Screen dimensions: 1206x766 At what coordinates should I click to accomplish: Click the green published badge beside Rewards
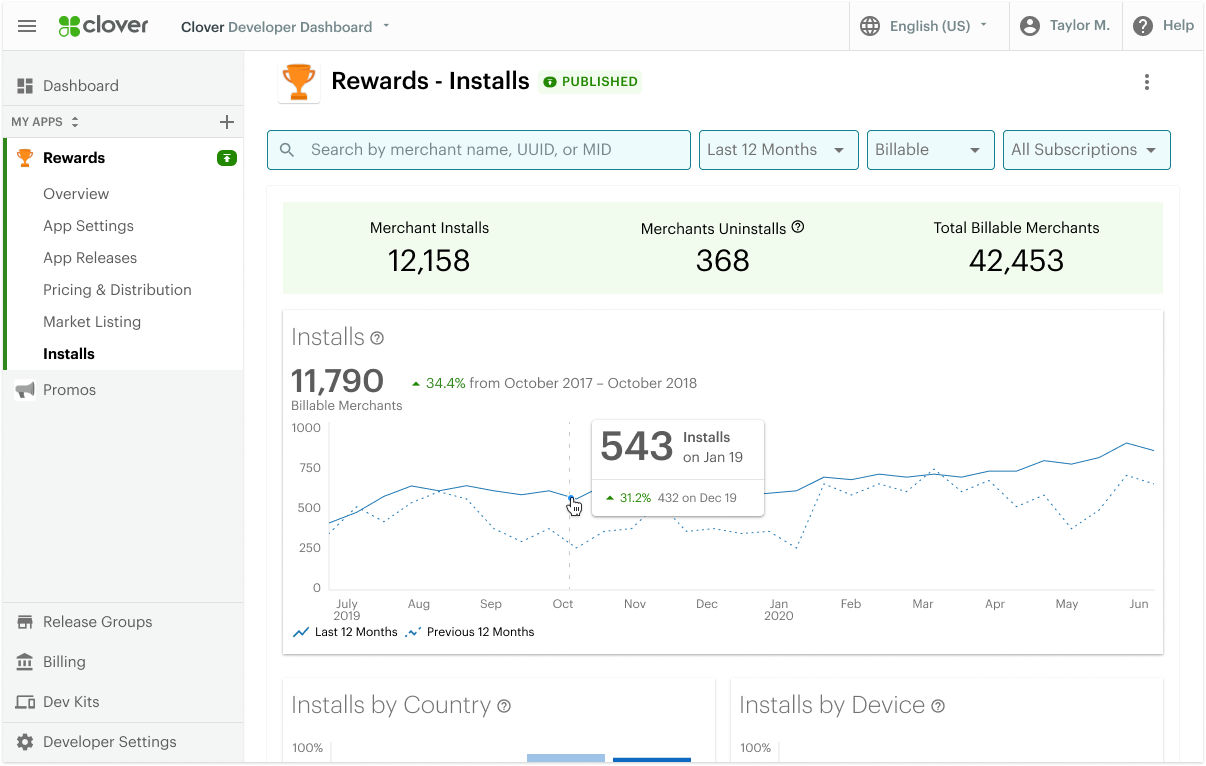[227, 158]
